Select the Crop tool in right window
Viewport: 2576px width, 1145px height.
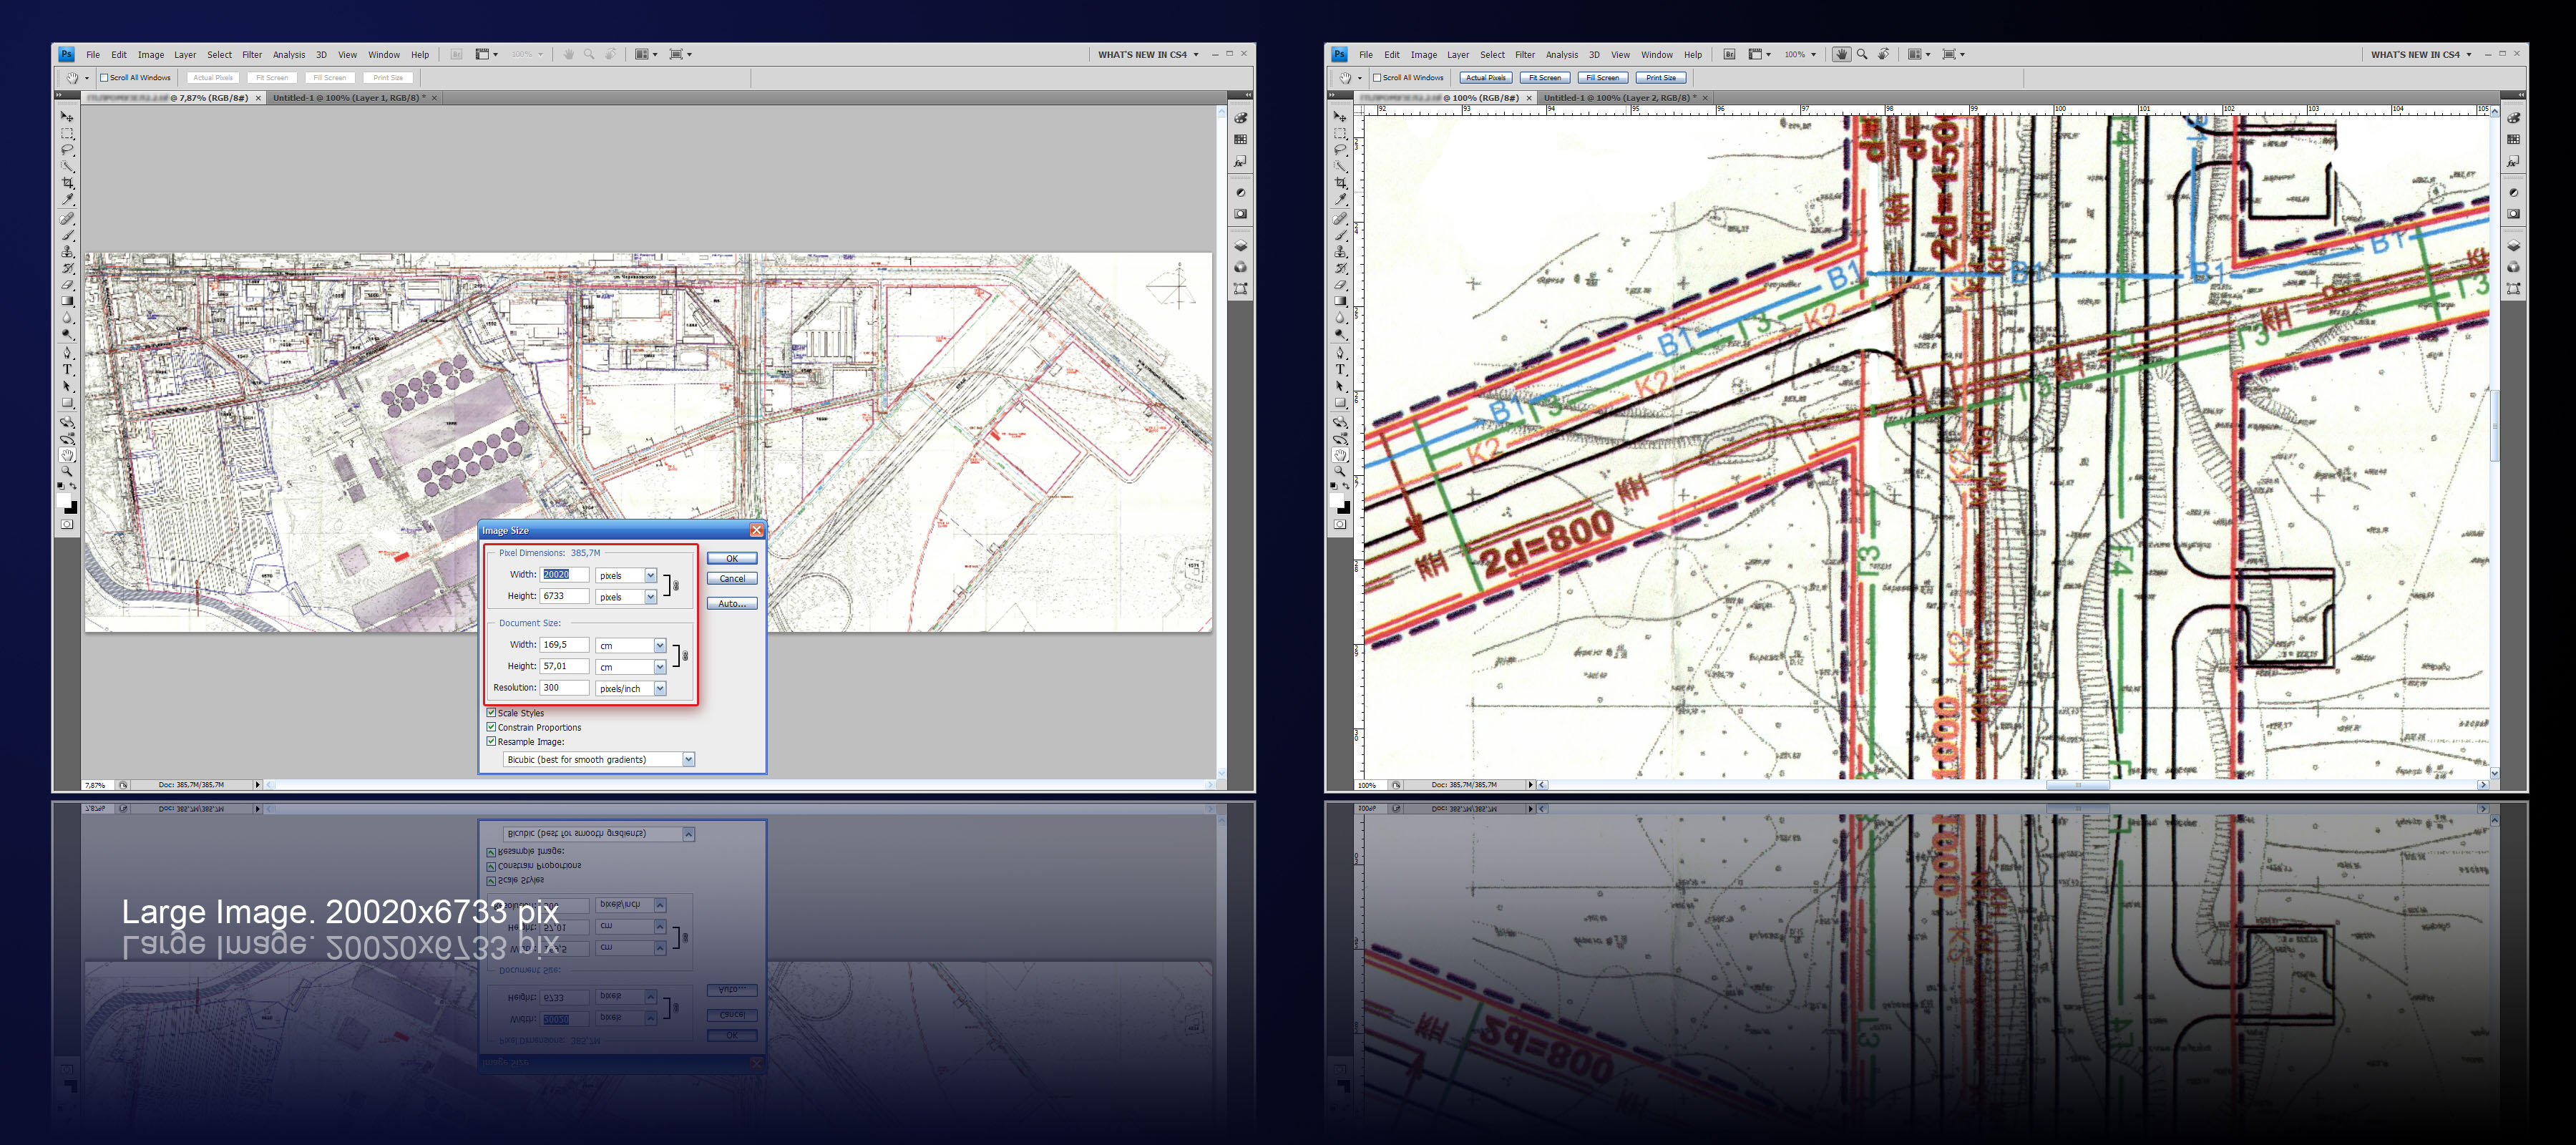point(1340,183)
